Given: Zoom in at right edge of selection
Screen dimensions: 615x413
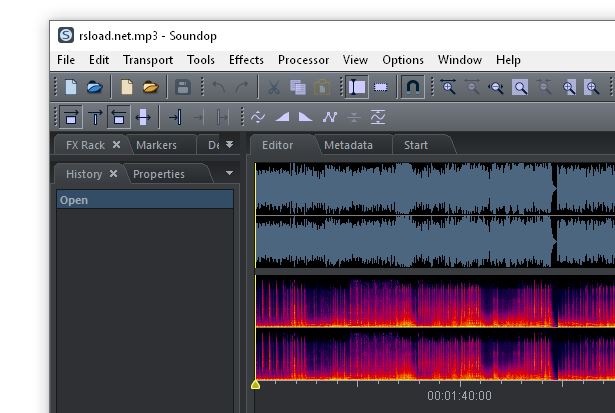Looking at the screenshot, I should [x=592, y=87].
